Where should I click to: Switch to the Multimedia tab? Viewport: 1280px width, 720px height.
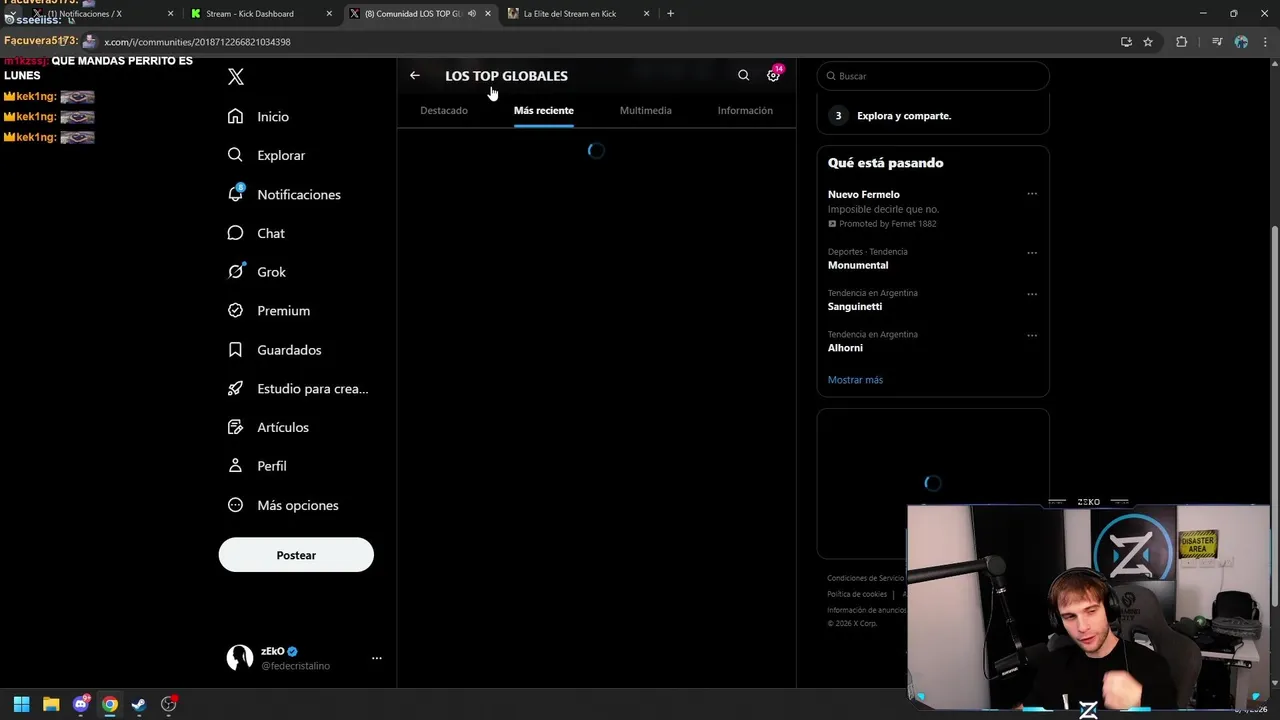pyautogui.click(x=646, y=110)
